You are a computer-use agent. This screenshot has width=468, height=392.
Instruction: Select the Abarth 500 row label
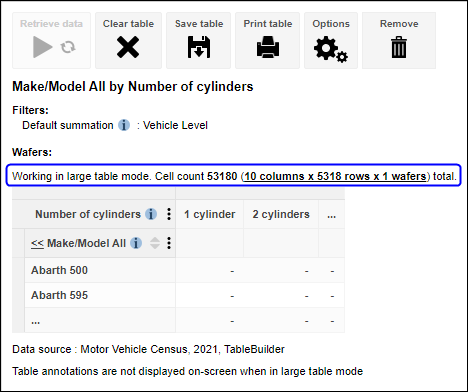(x=59, y=270)
